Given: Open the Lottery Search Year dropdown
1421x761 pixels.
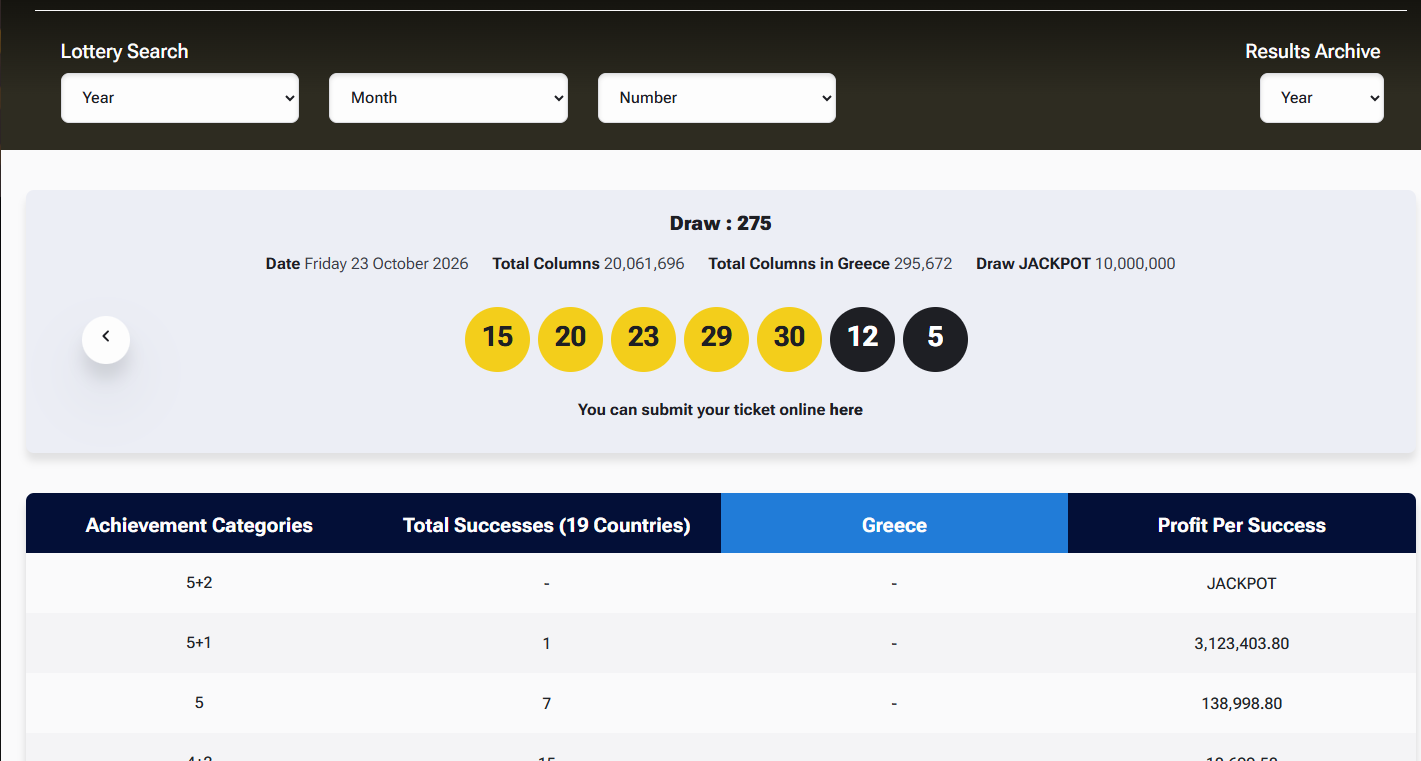Looking at the screenshot, I should 180,98.
